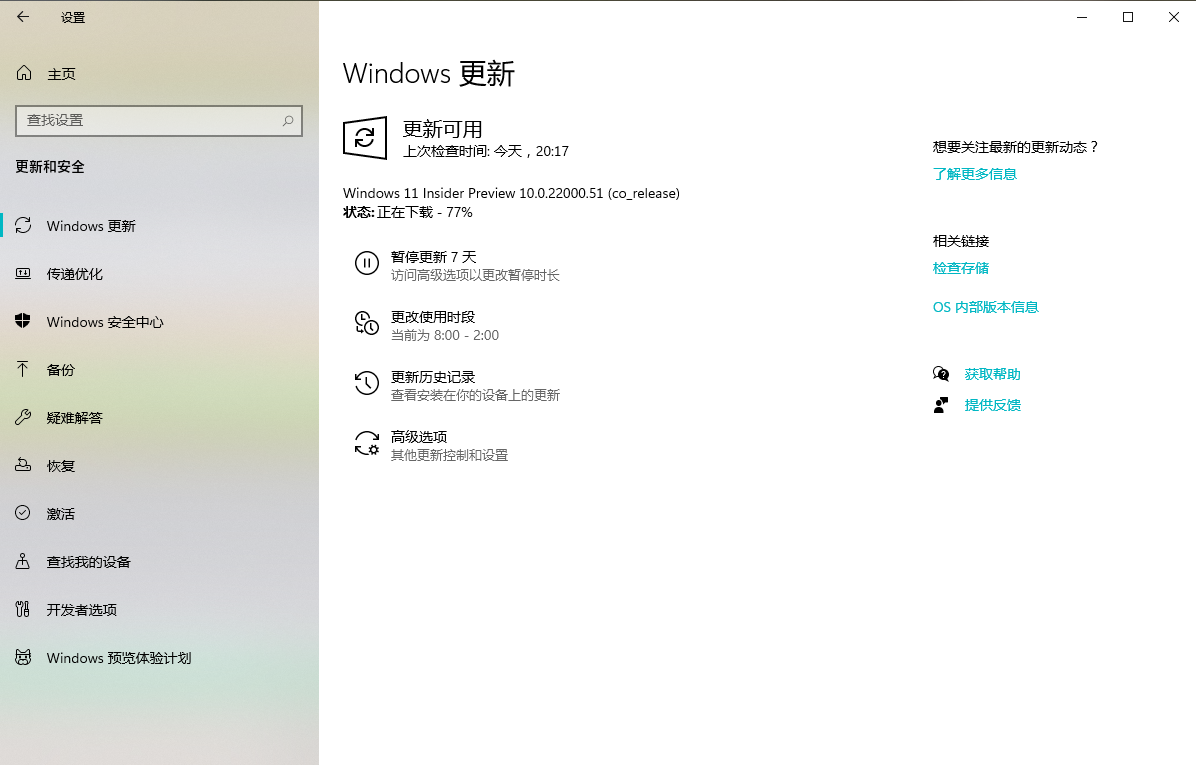Click 获取帮助 link
This screenshot has height=765, width=1196.
tap(992, 374)
